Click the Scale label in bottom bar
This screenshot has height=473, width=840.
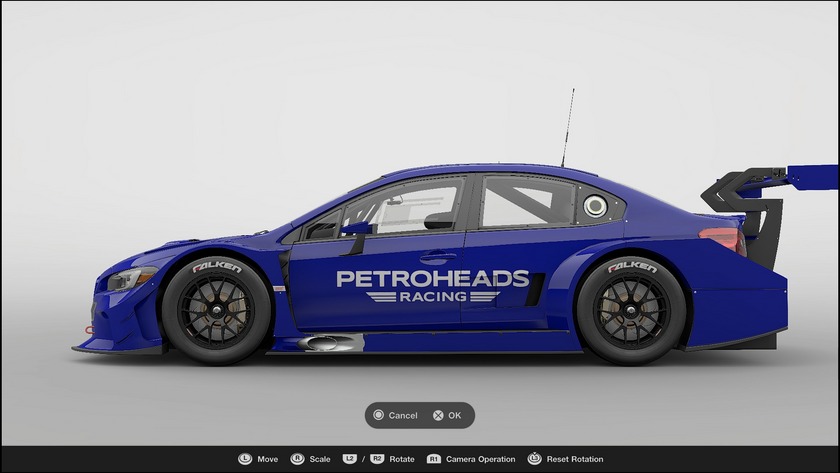[320, 459]
